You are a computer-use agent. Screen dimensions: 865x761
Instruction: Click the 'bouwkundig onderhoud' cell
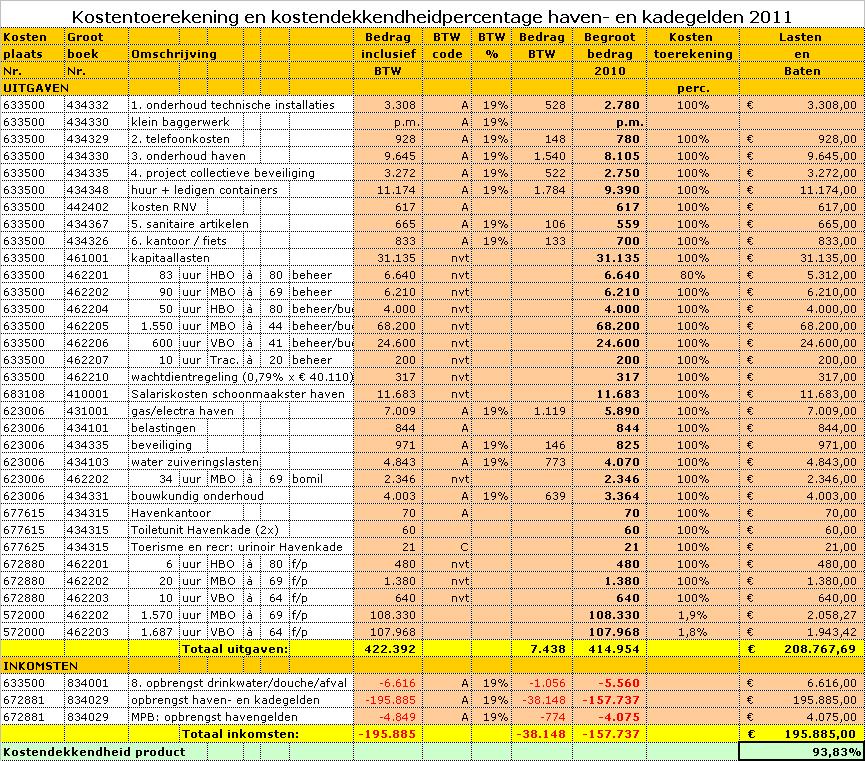tap(197, 496)
